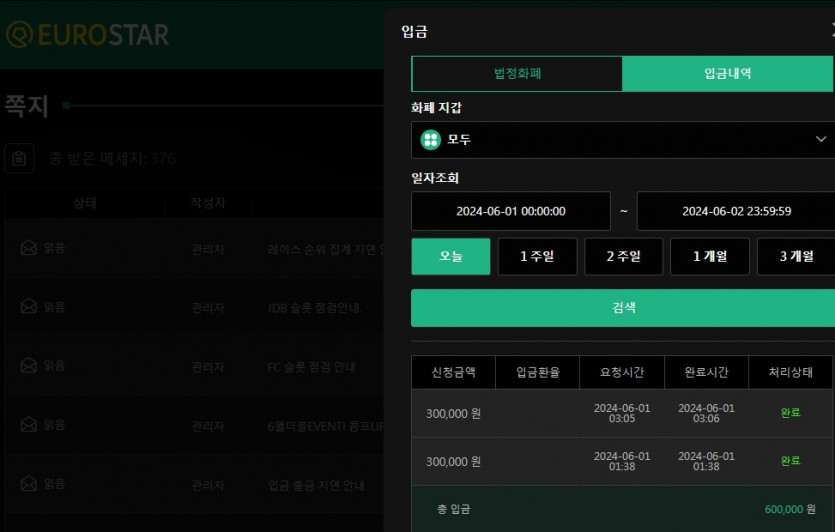Click the 완료시간 column header
835x532 pixels.
pos(706,372)
